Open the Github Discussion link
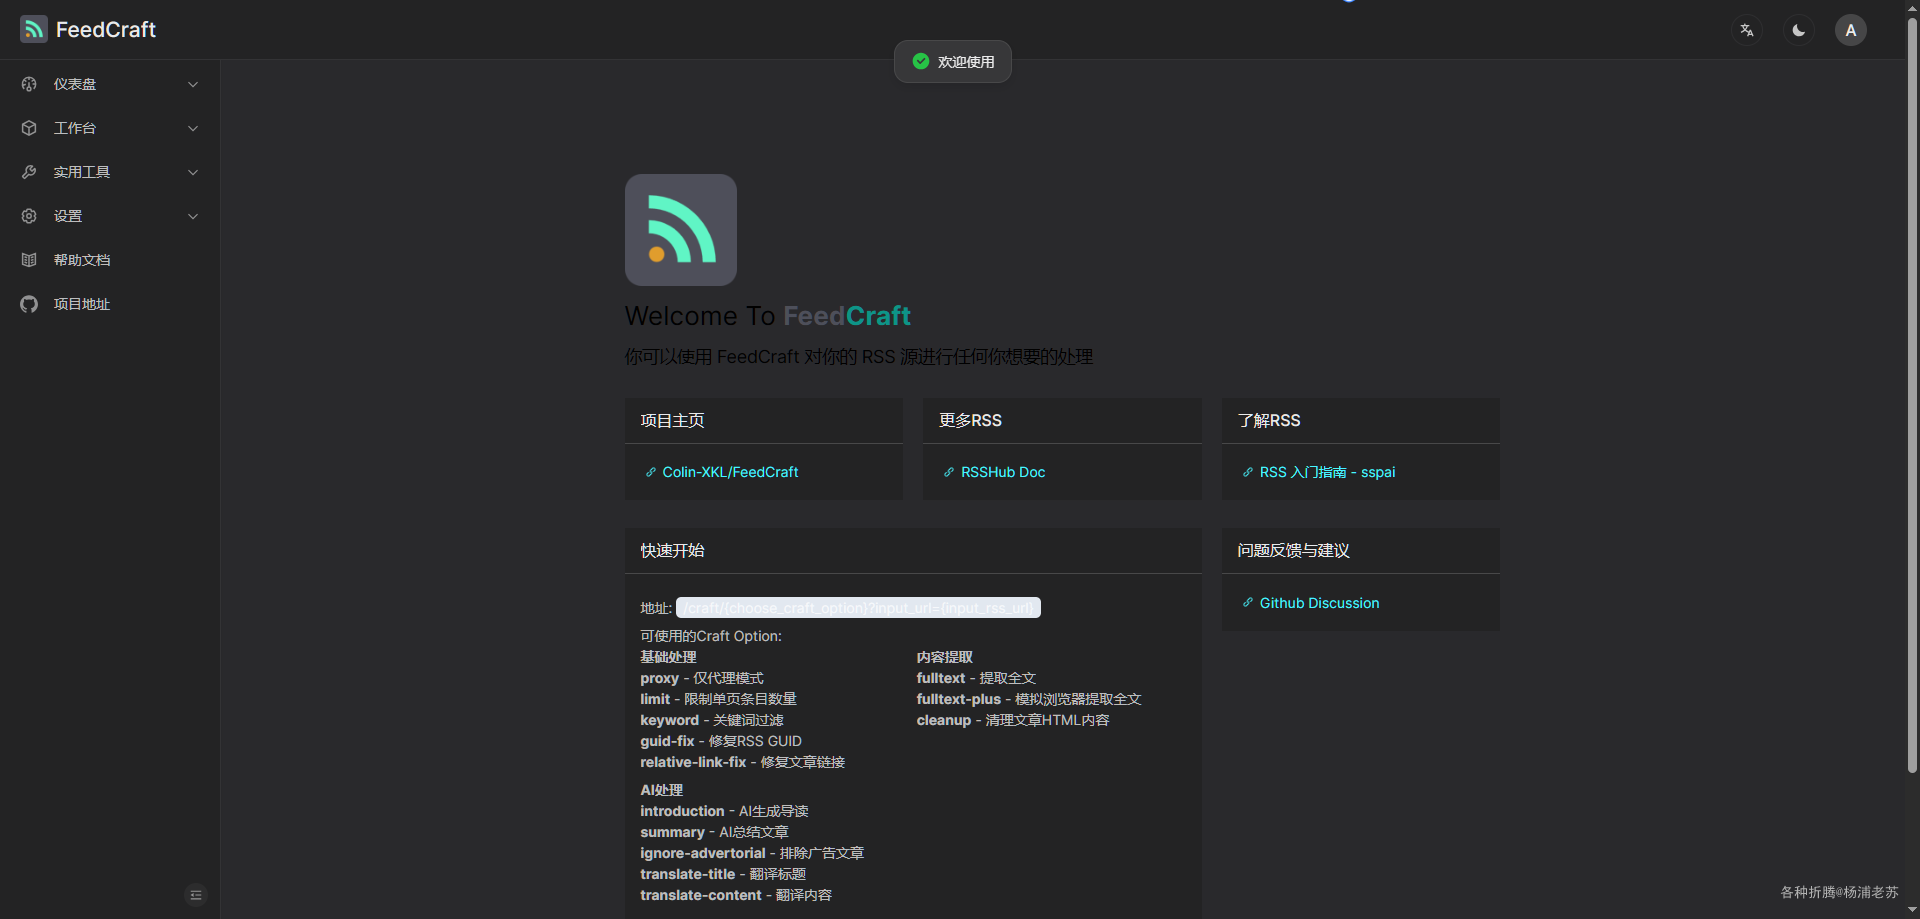This screenshot has height=919, width=1920. [x=1319, y=603]
